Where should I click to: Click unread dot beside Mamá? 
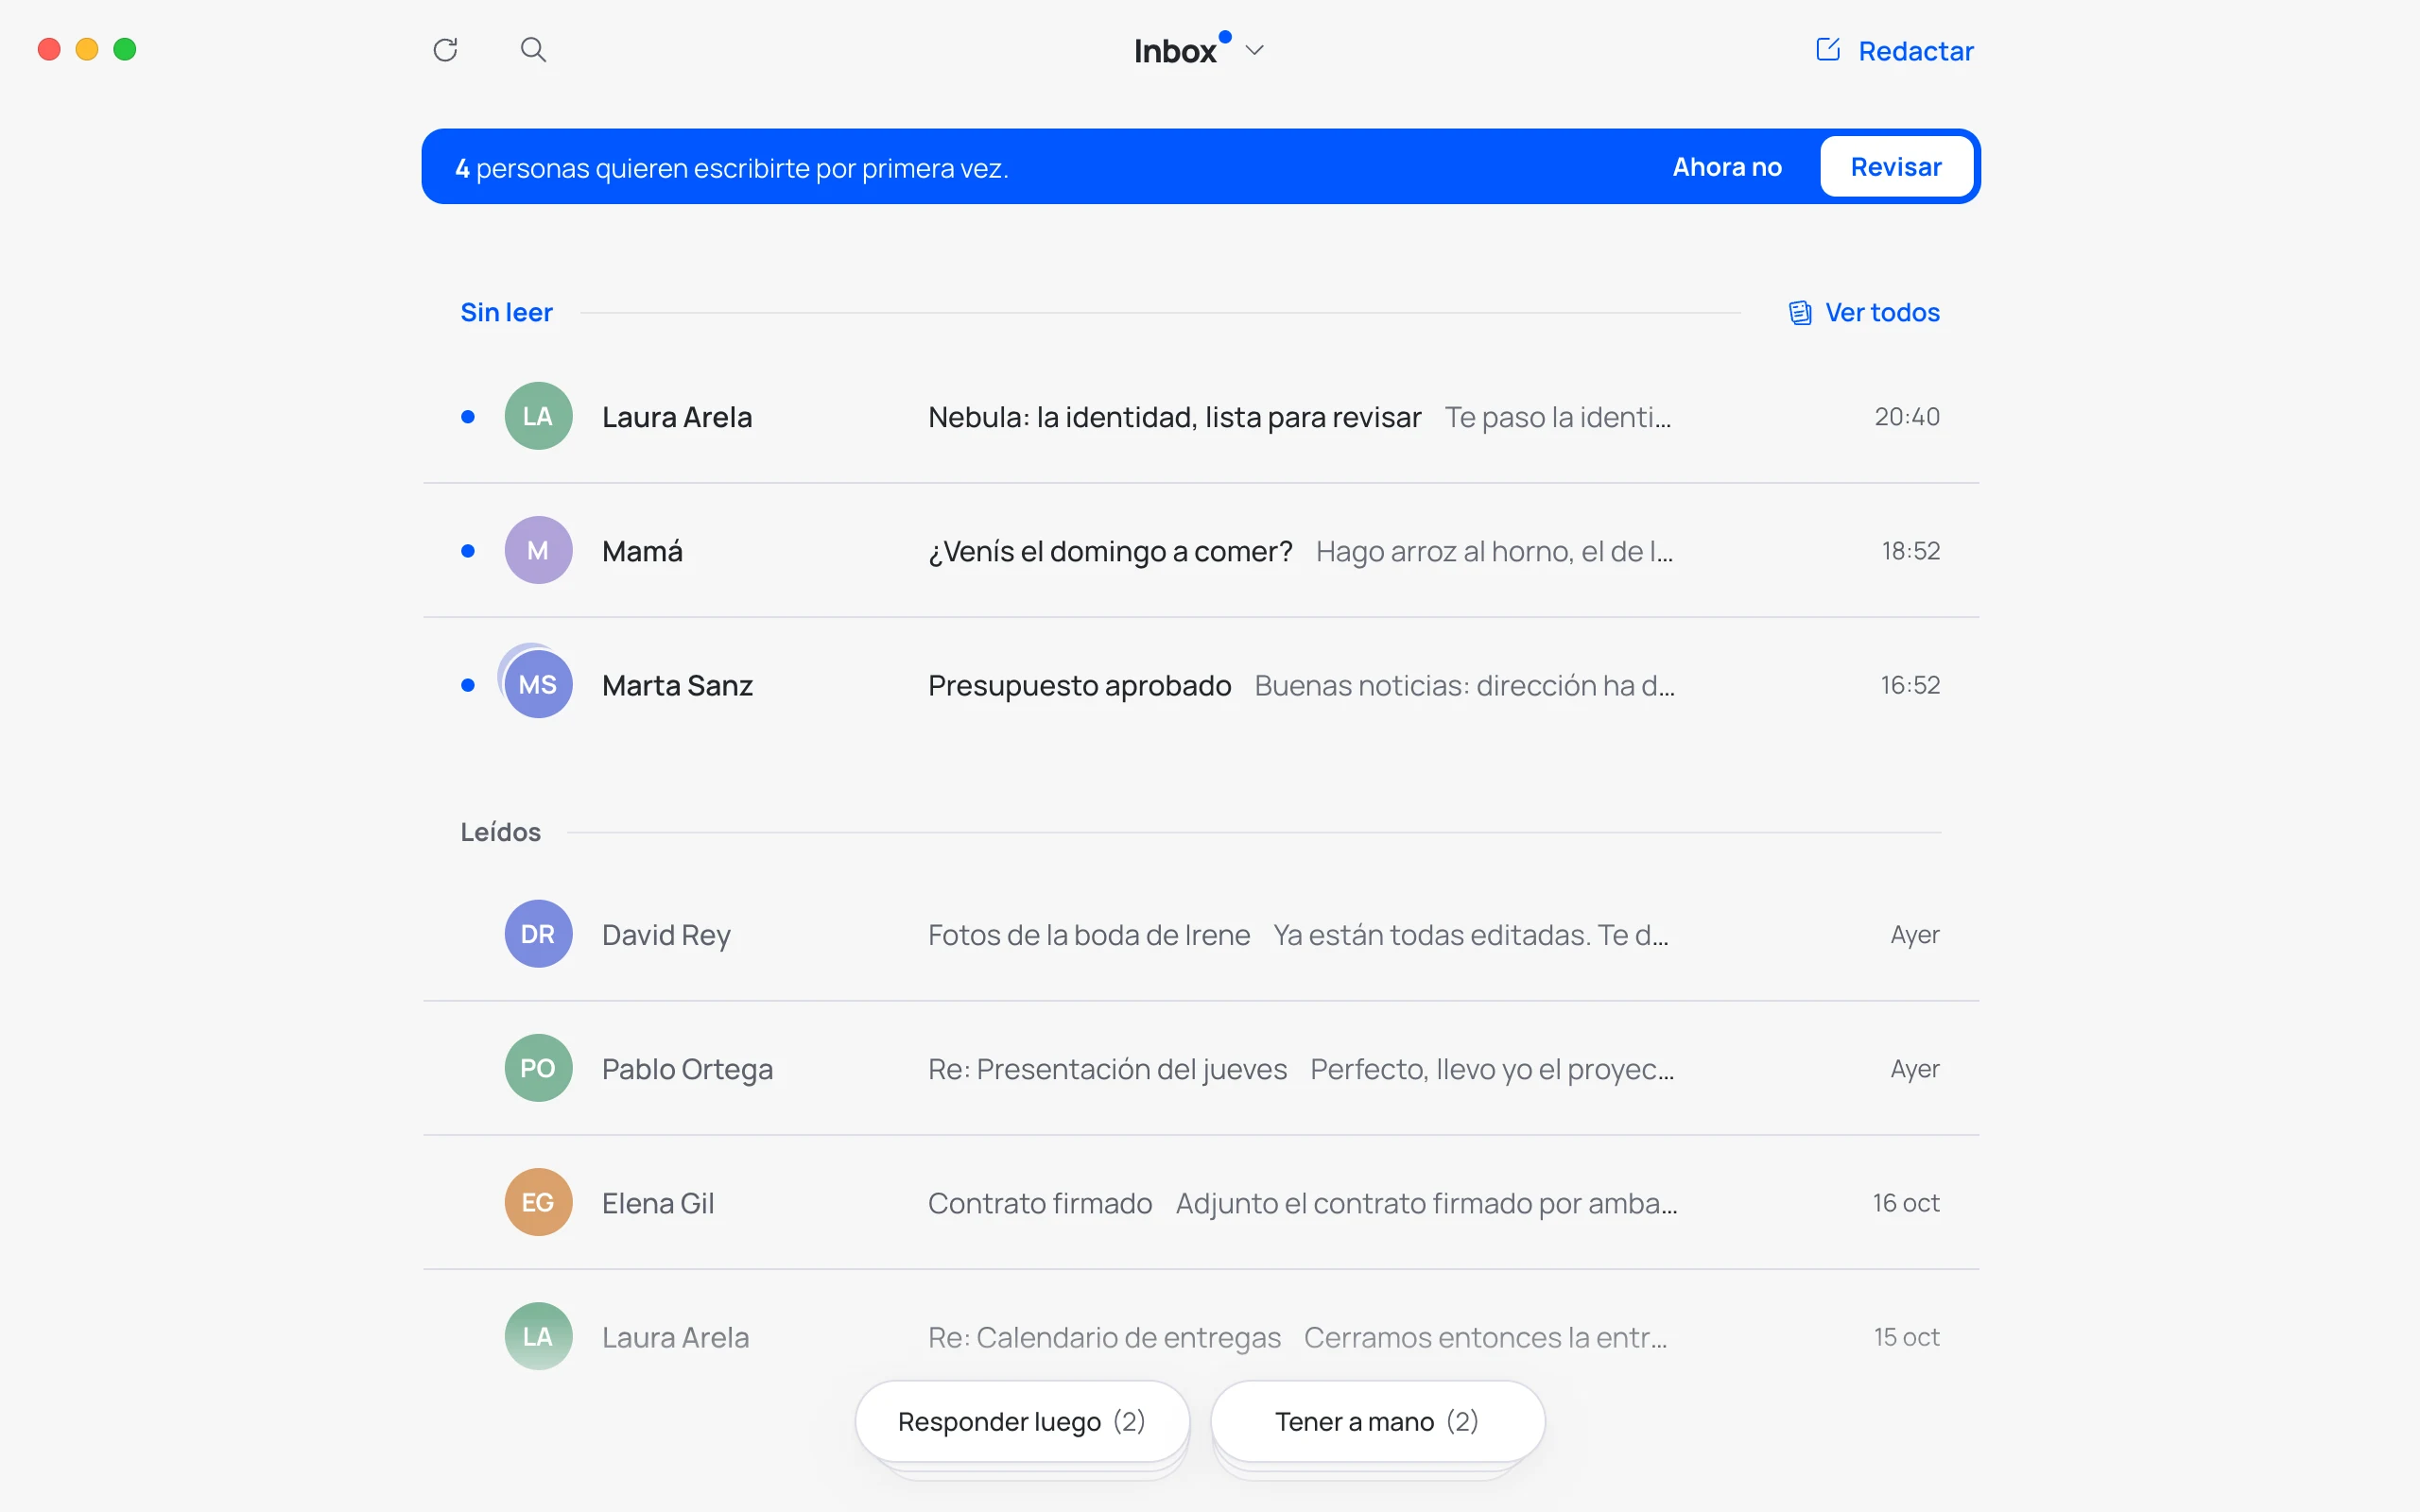pyautogui.click(x=467, y=551)
